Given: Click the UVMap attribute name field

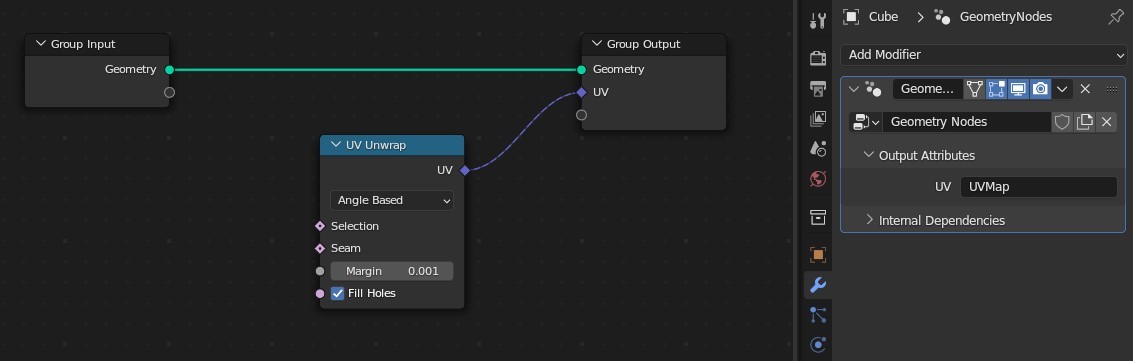Looking at the screenshot, I should click(x=1038, y=187).
